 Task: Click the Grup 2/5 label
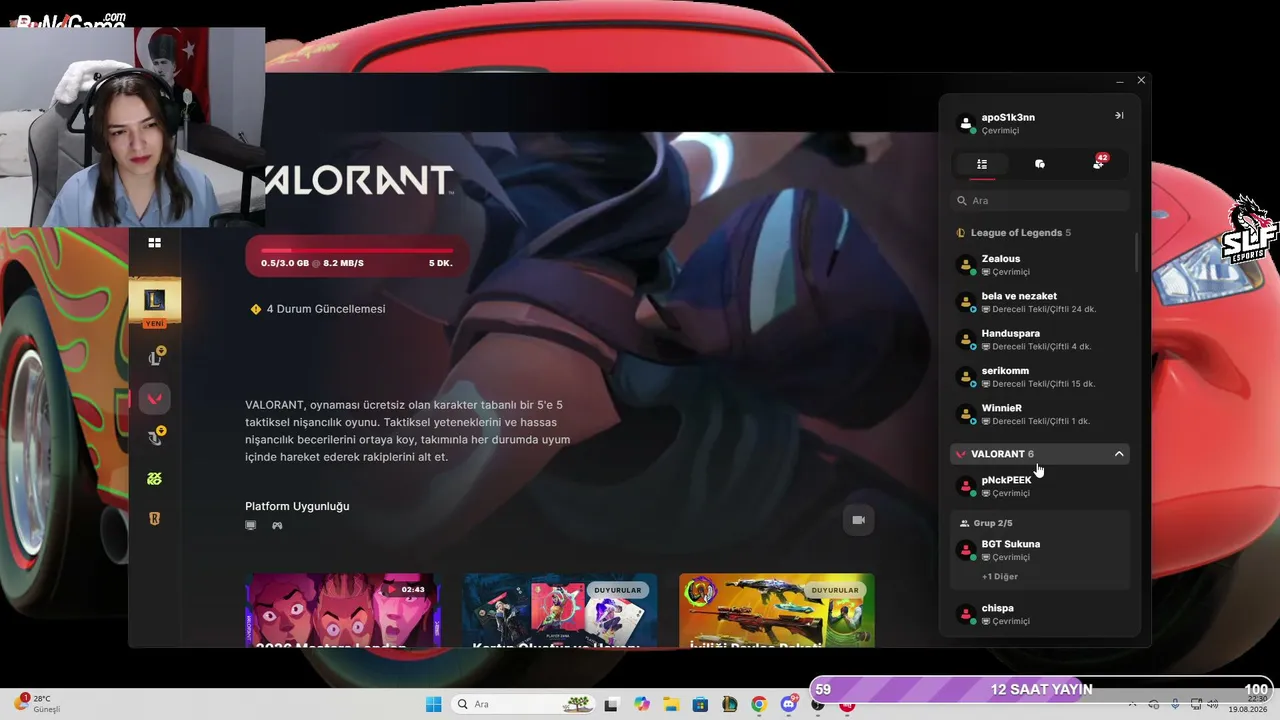pyautogui.click(x=992, y=523)
